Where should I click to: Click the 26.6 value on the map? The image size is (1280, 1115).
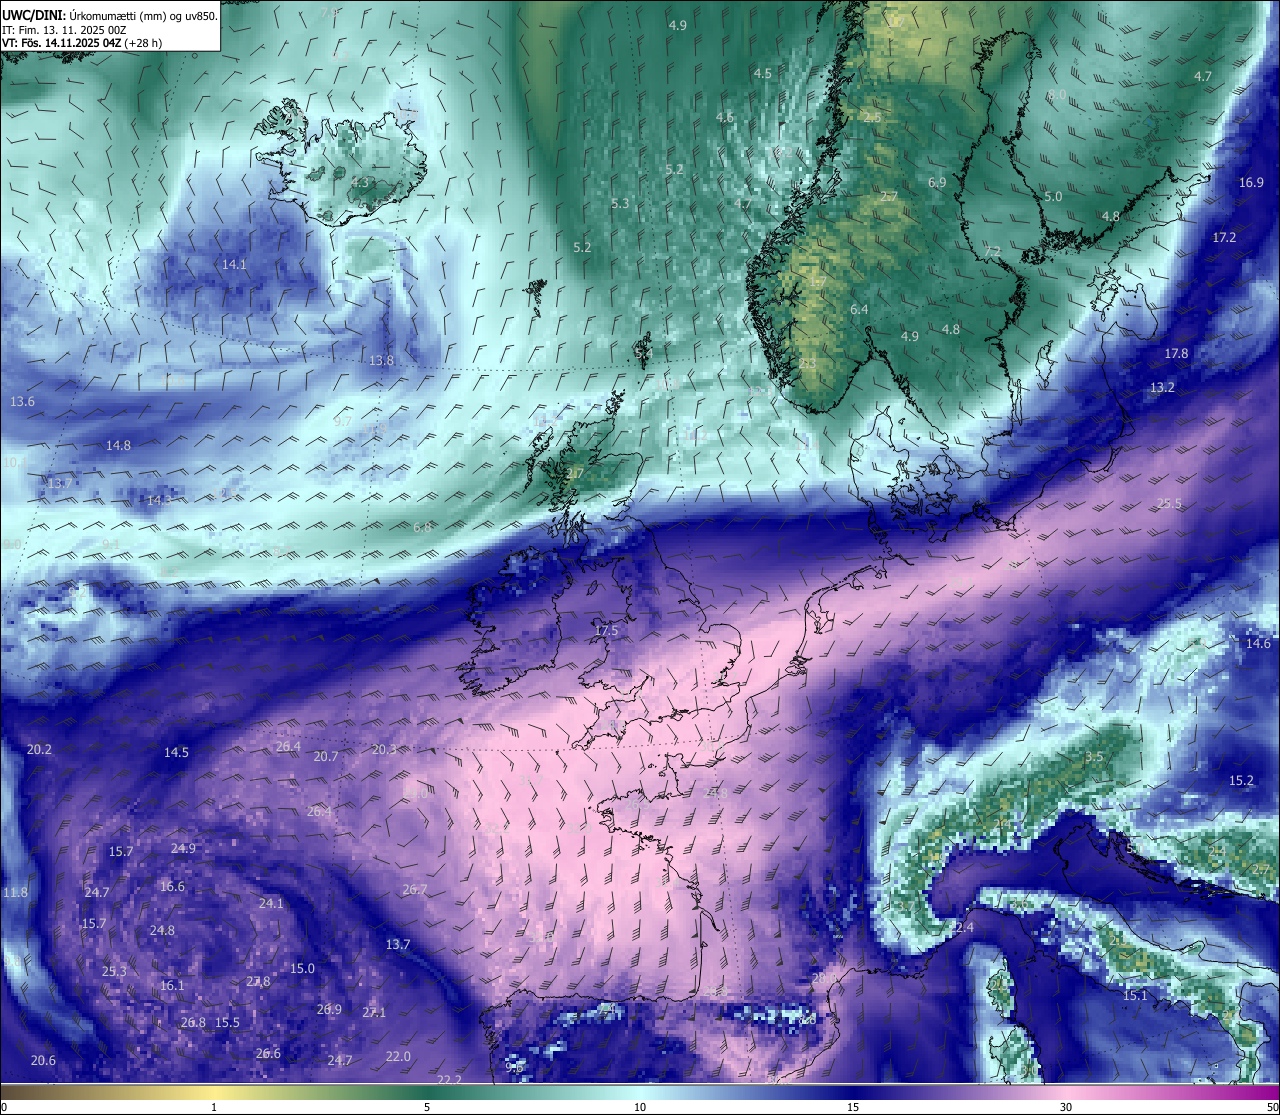coord(268,1053)
